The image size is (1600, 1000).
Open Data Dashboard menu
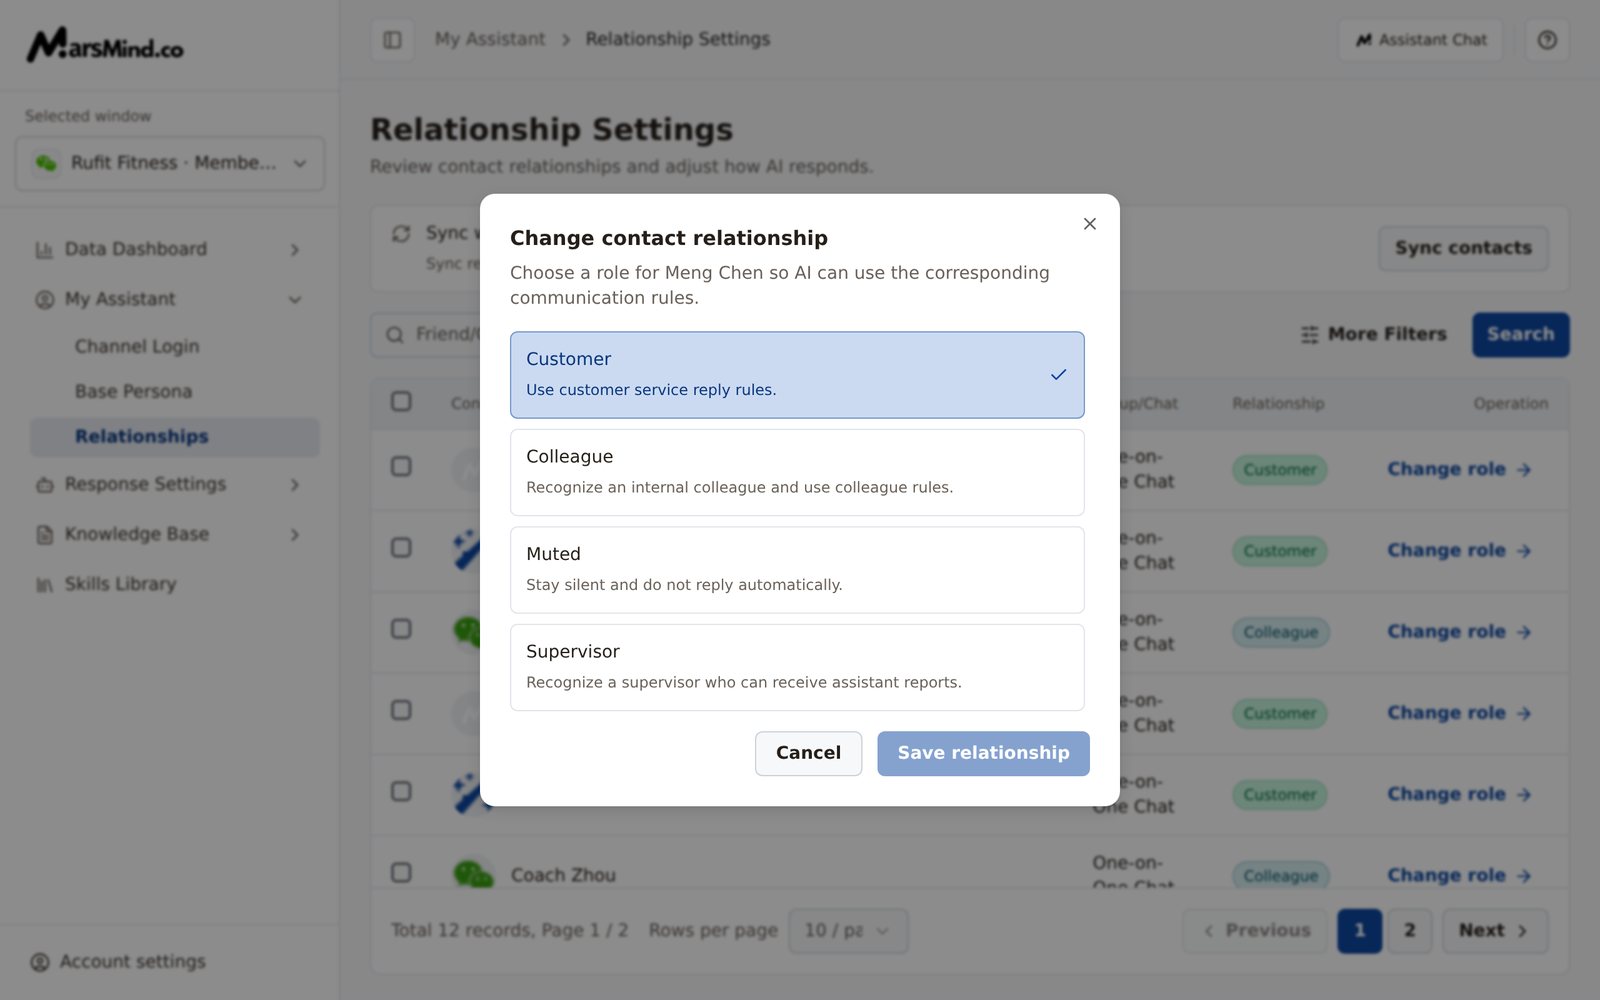tap(168, 249)
